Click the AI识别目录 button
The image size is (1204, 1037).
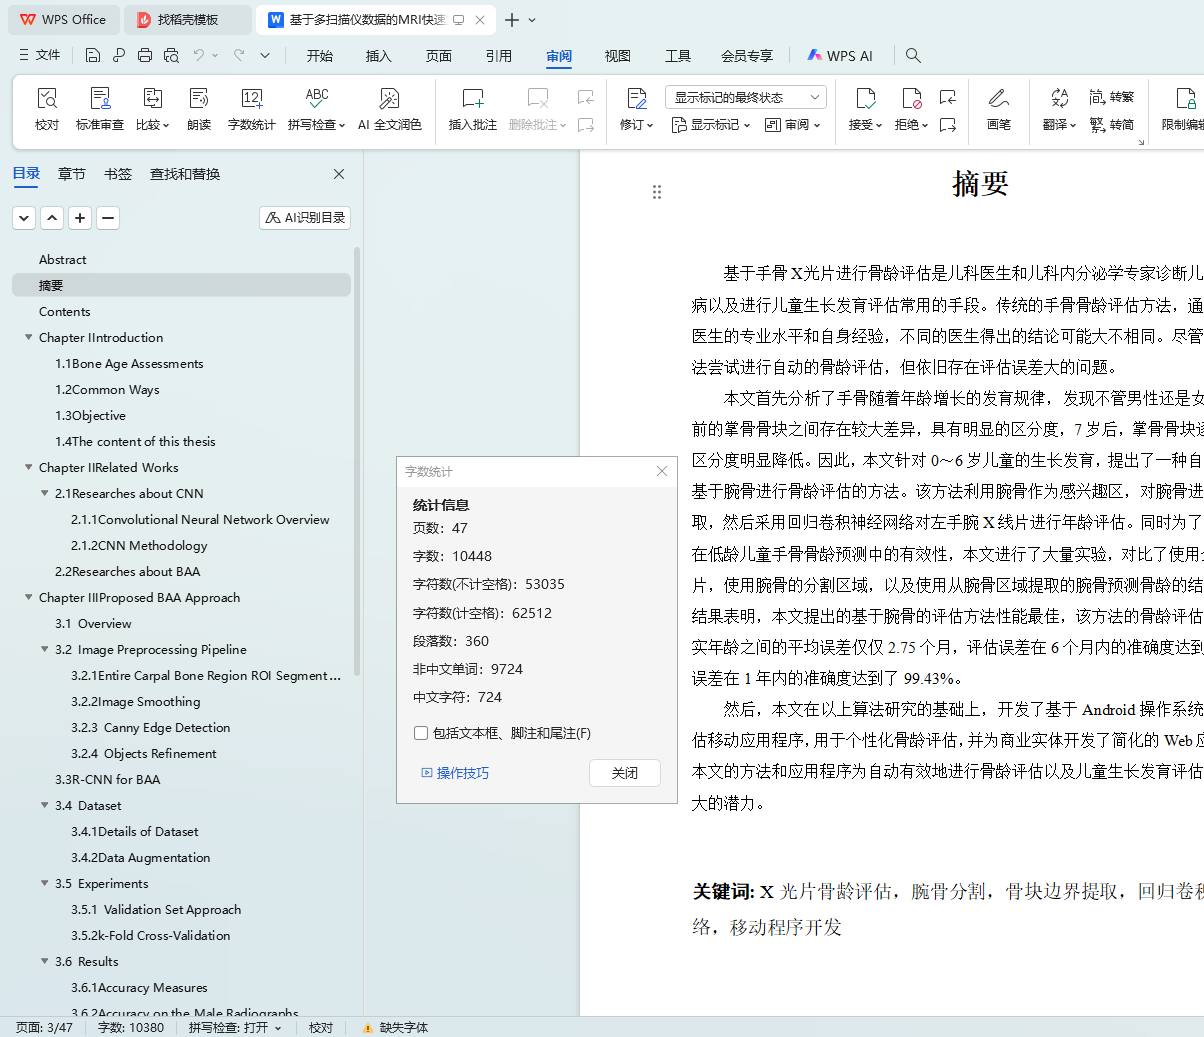(x=305, y=217)
